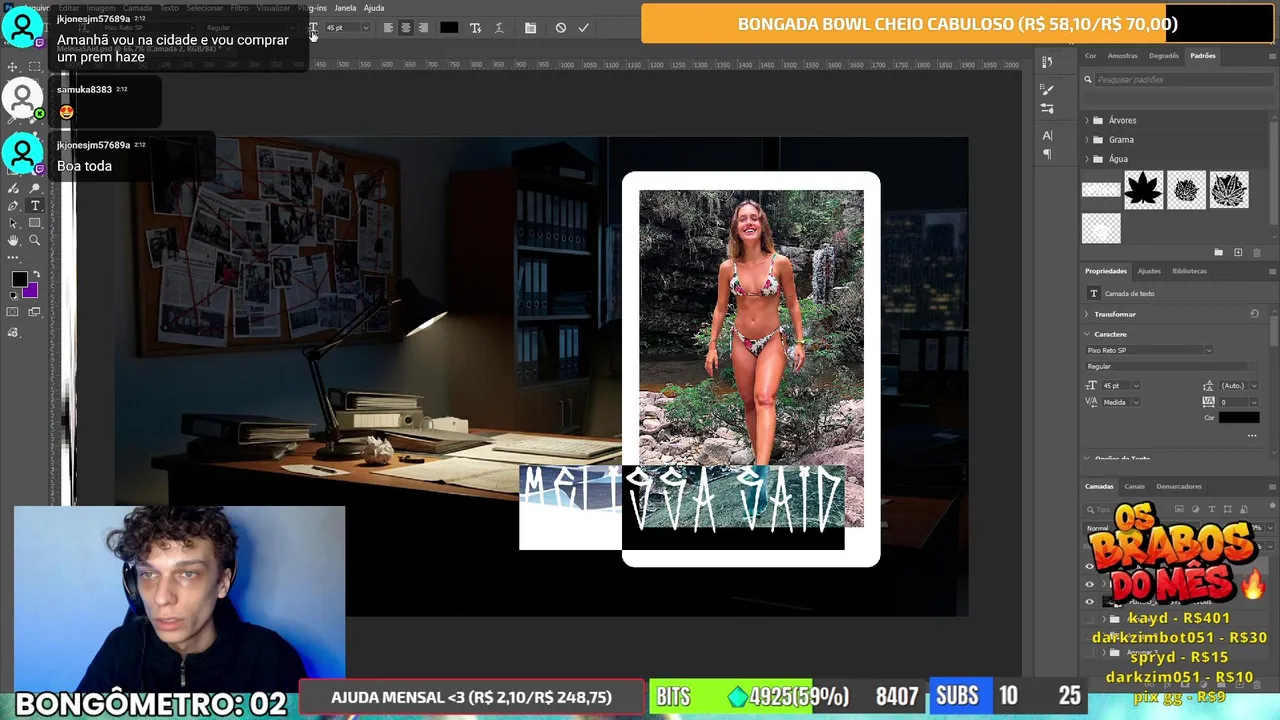Switch to the Degradês tab

coord(1164,56)
